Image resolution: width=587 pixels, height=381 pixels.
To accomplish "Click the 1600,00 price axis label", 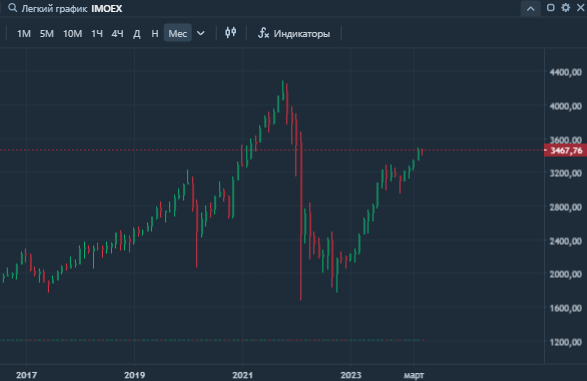I will tap(566, 308).
